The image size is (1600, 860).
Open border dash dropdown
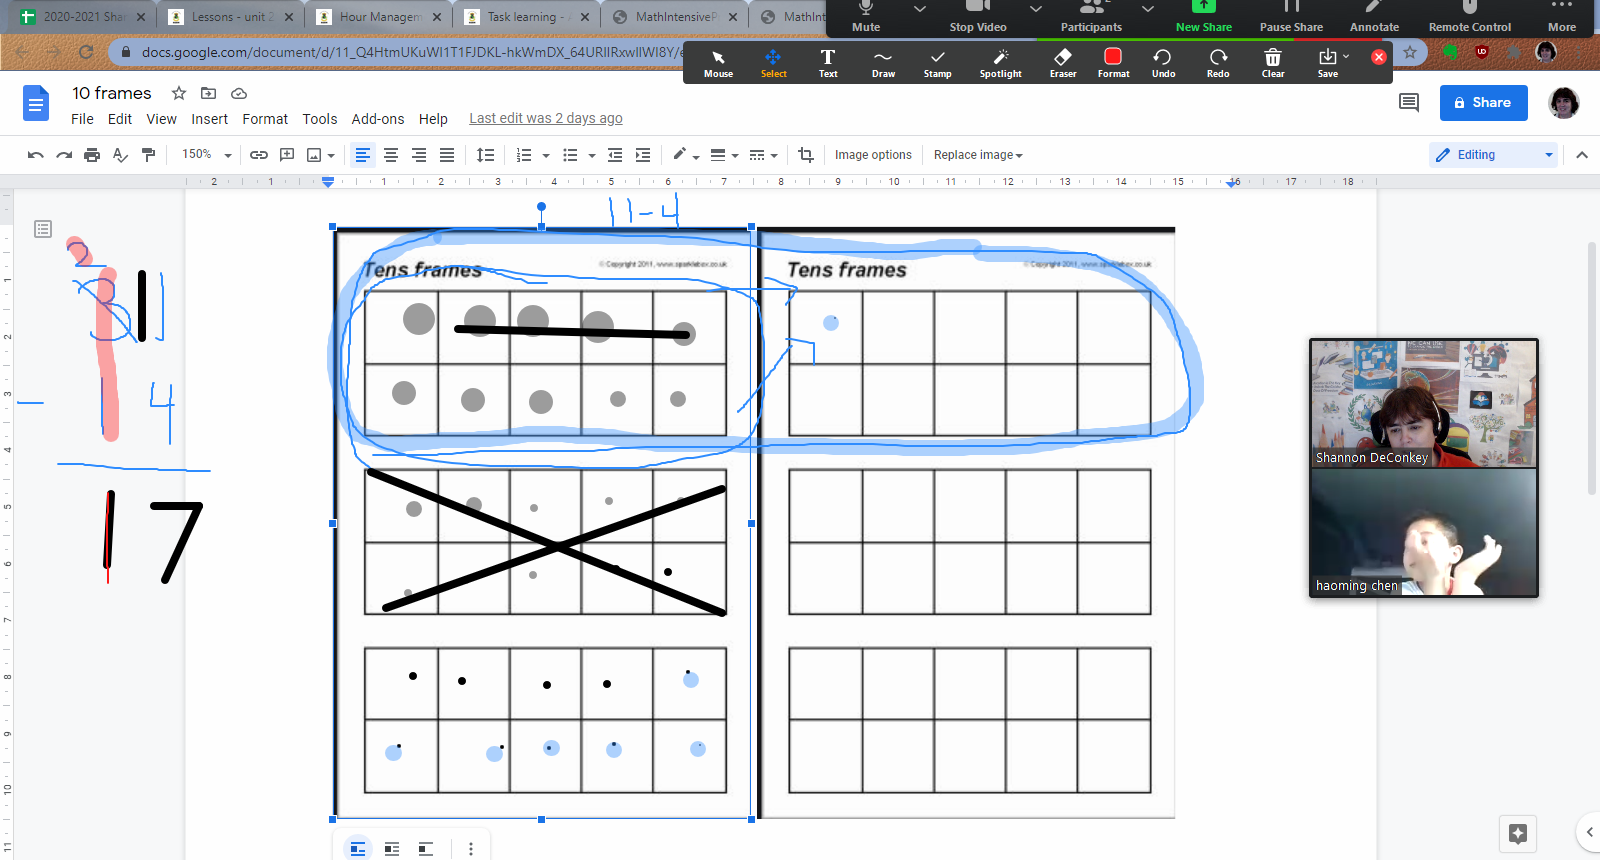tap(763, 155)
